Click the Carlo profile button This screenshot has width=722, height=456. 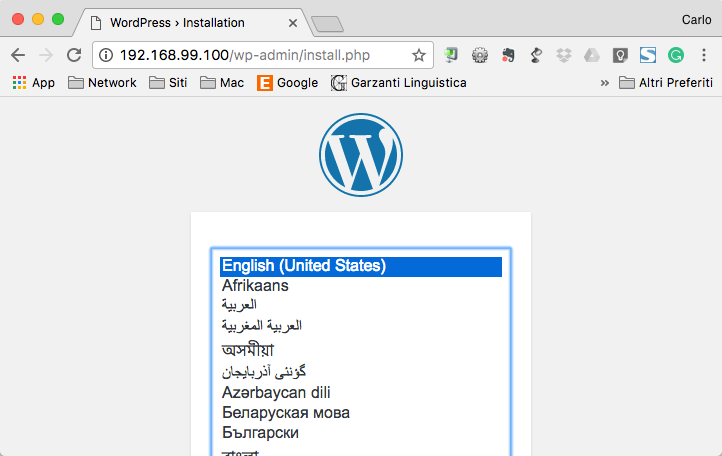click(696, 20)
